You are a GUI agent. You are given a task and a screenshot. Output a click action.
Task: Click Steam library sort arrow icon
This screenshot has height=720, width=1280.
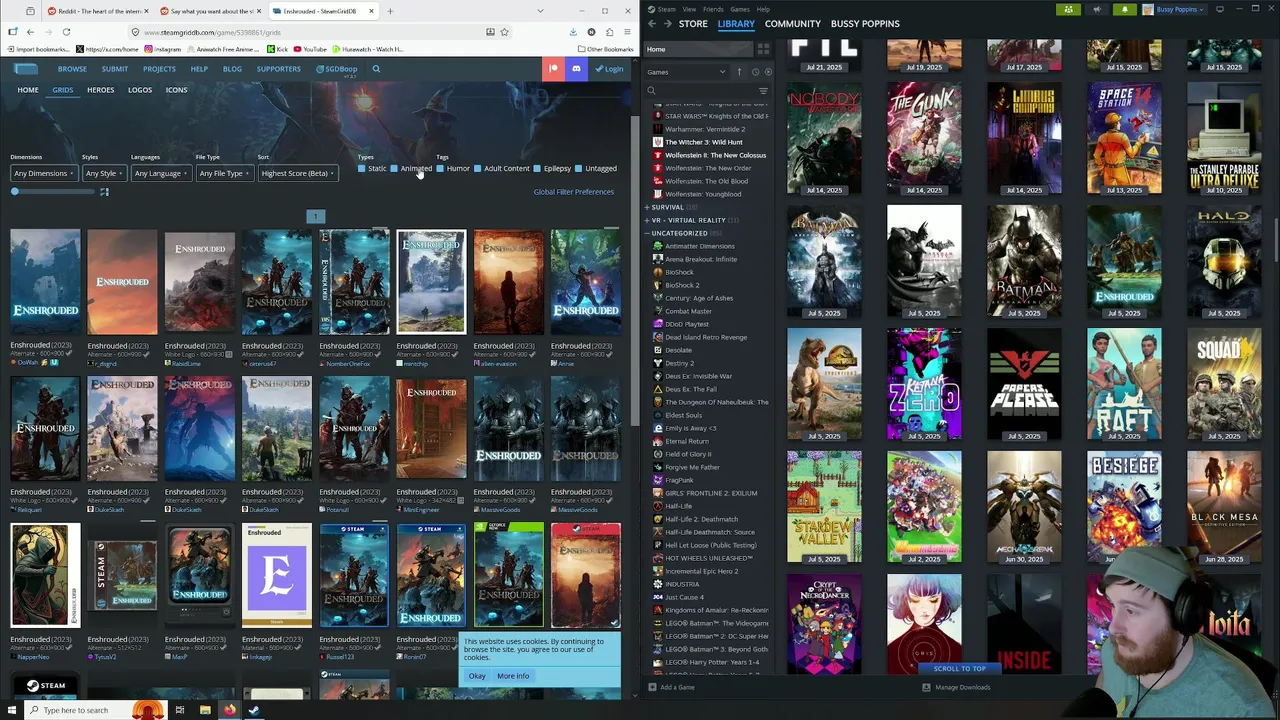tap(740, 72)
